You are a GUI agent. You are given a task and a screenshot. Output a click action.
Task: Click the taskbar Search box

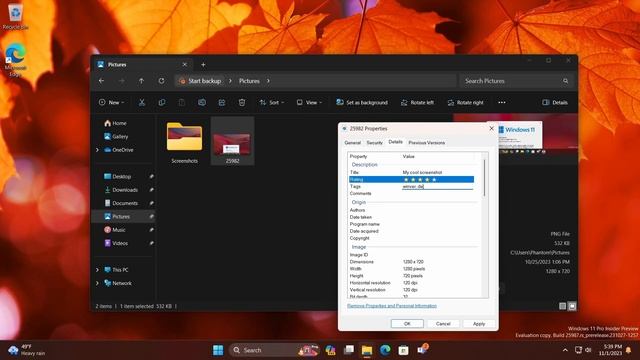pyautogui.click(x=274, y=350)
